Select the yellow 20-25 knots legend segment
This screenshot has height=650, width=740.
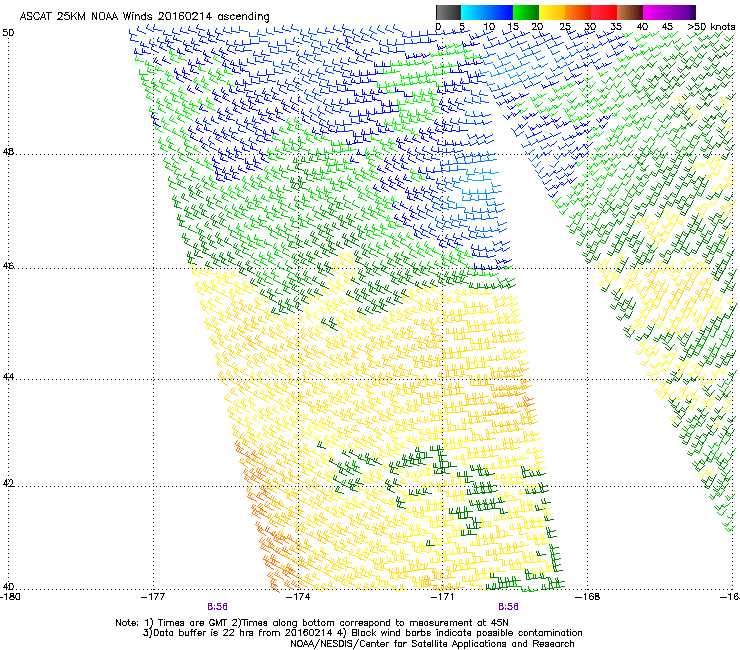(552, 12)
